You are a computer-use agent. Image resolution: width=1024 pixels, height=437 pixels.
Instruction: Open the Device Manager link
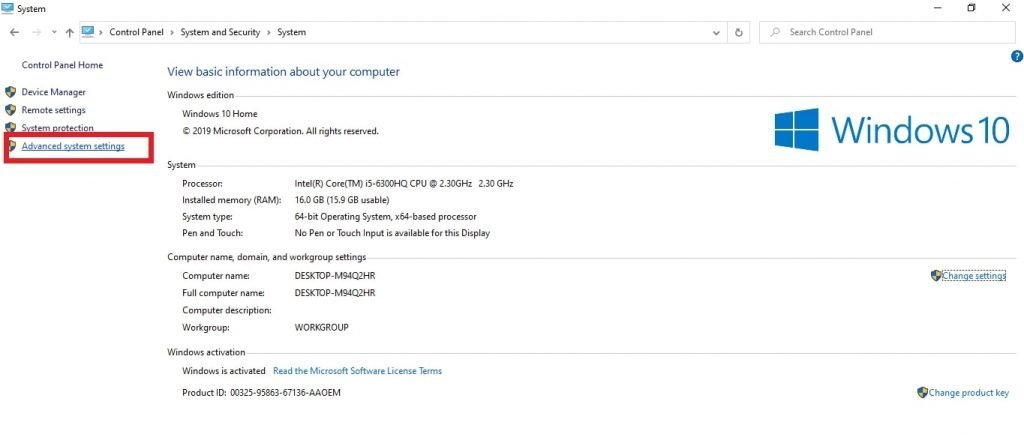53,92
